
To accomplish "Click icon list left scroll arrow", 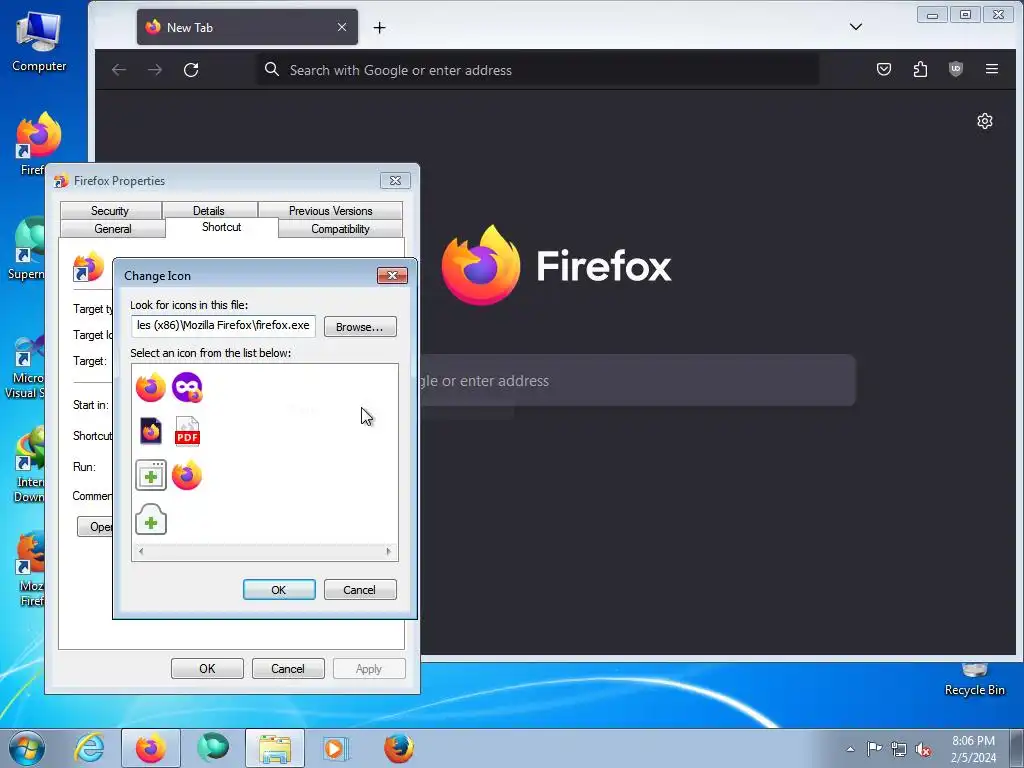I will [x=141, y=552].
